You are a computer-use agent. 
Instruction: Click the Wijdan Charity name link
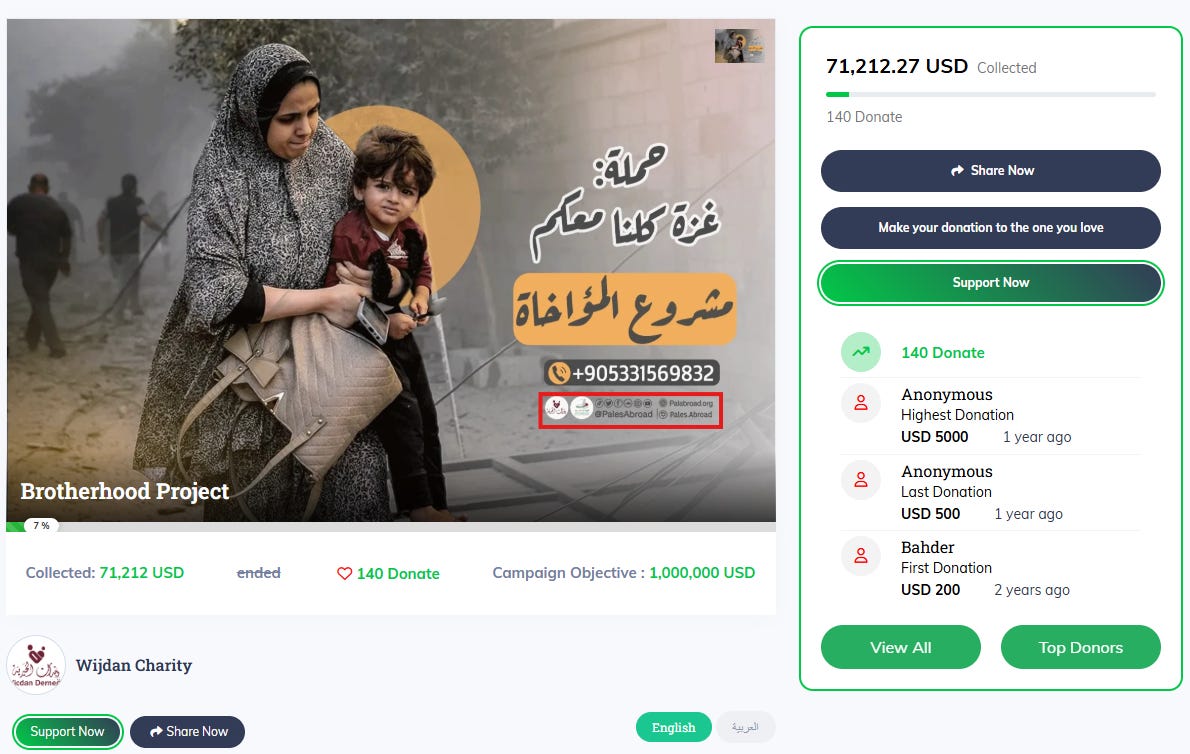click(134, 665)
